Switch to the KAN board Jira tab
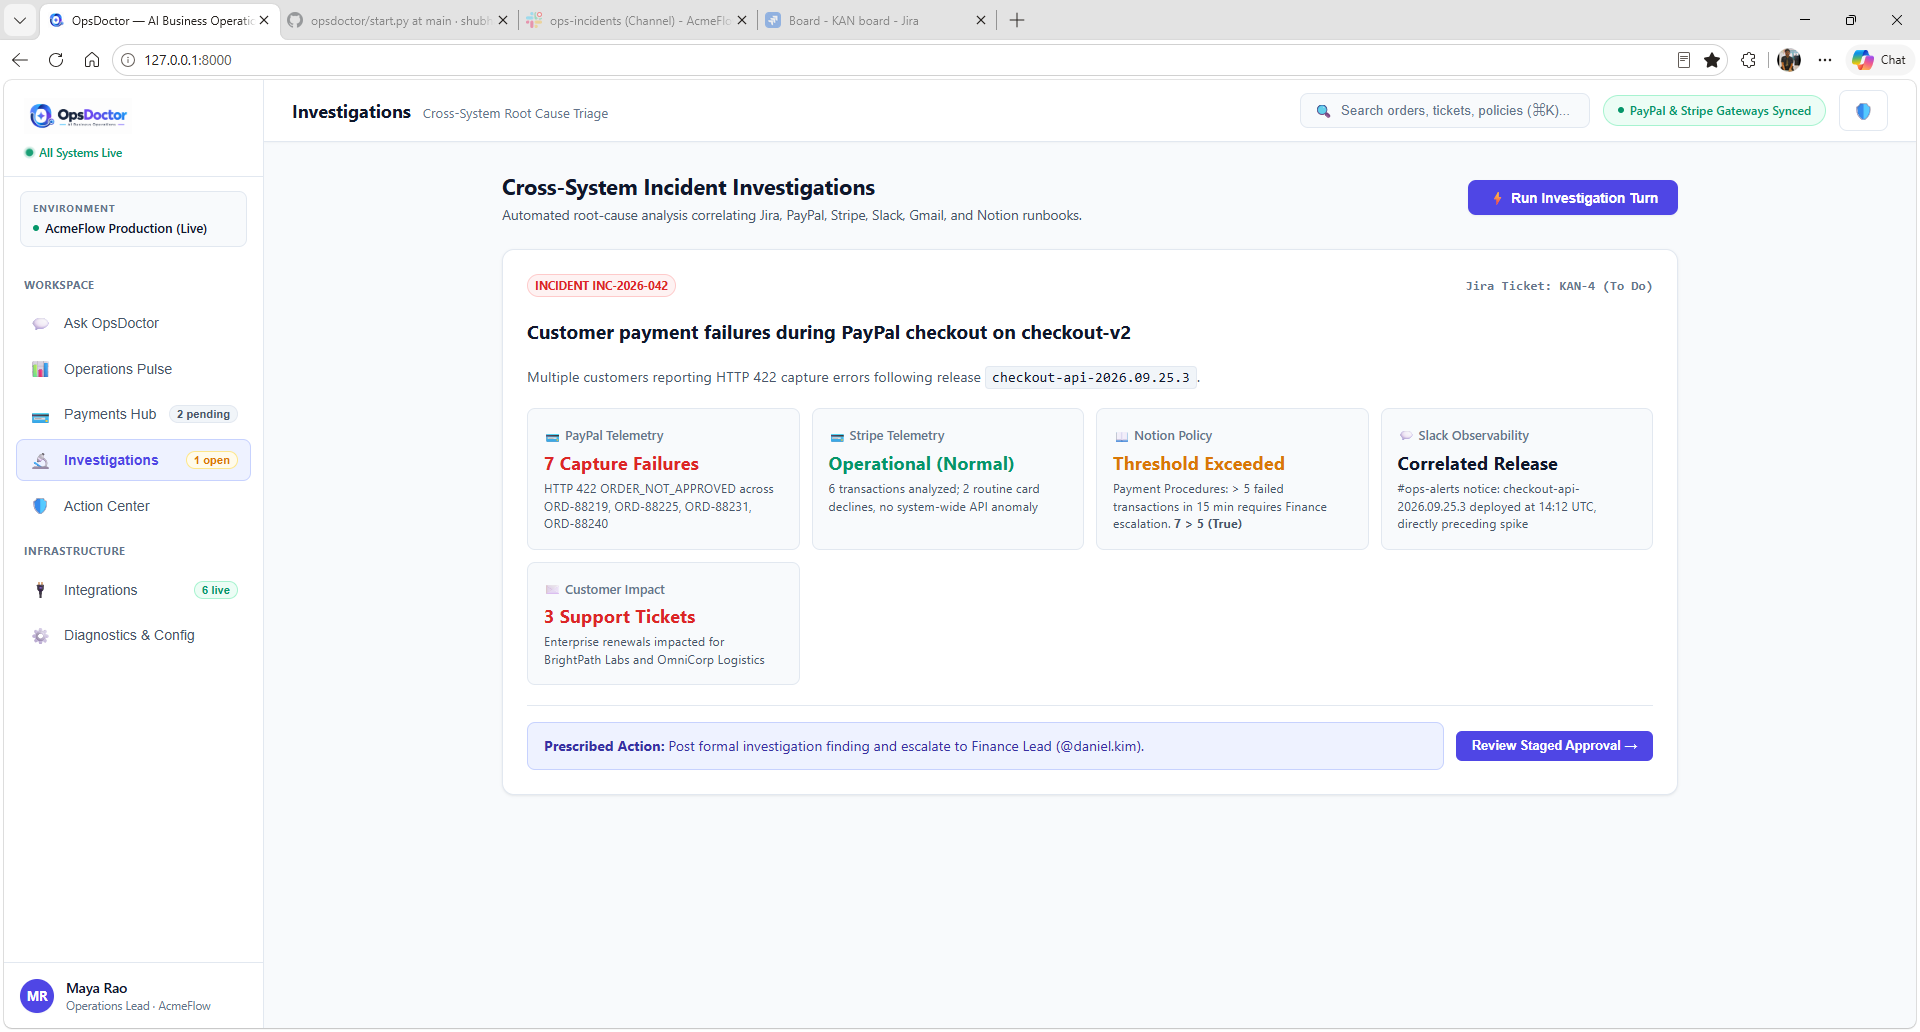This screenshot has height=1032, width=1920. coord(876,20)
